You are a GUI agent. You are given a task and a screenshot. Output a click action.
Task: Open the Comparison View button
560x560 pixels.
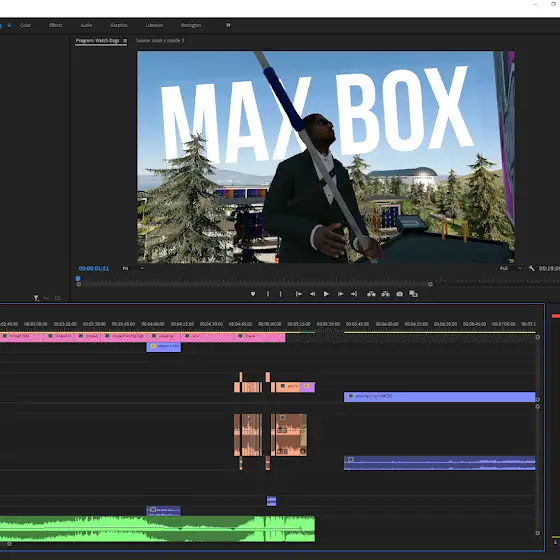(413, 294)
